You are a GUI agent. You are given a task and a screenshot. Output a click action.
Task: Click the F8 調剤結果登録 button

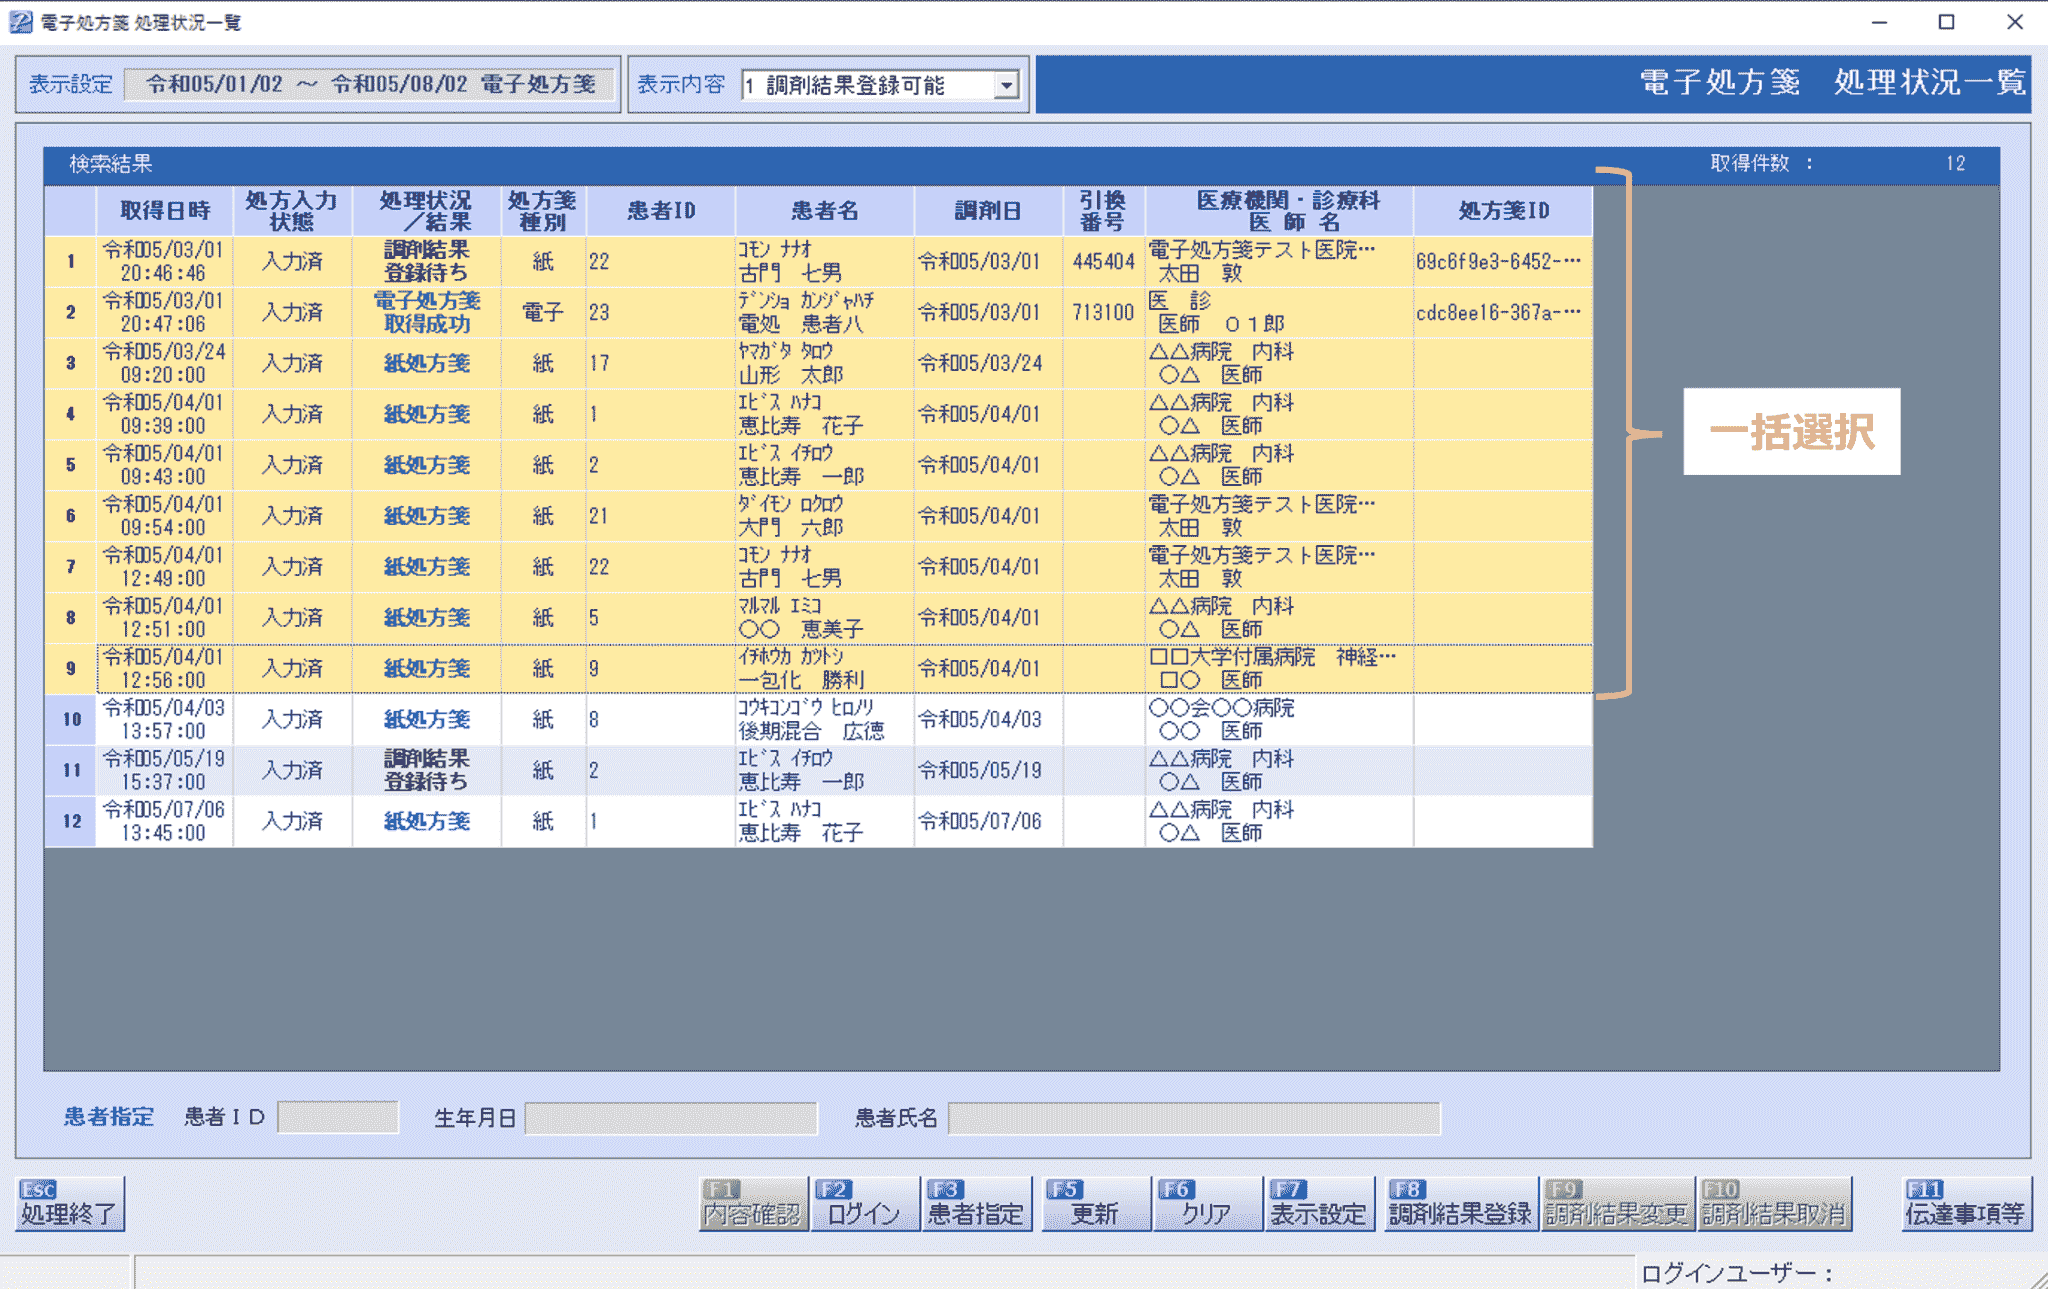click(1461, 1204)
